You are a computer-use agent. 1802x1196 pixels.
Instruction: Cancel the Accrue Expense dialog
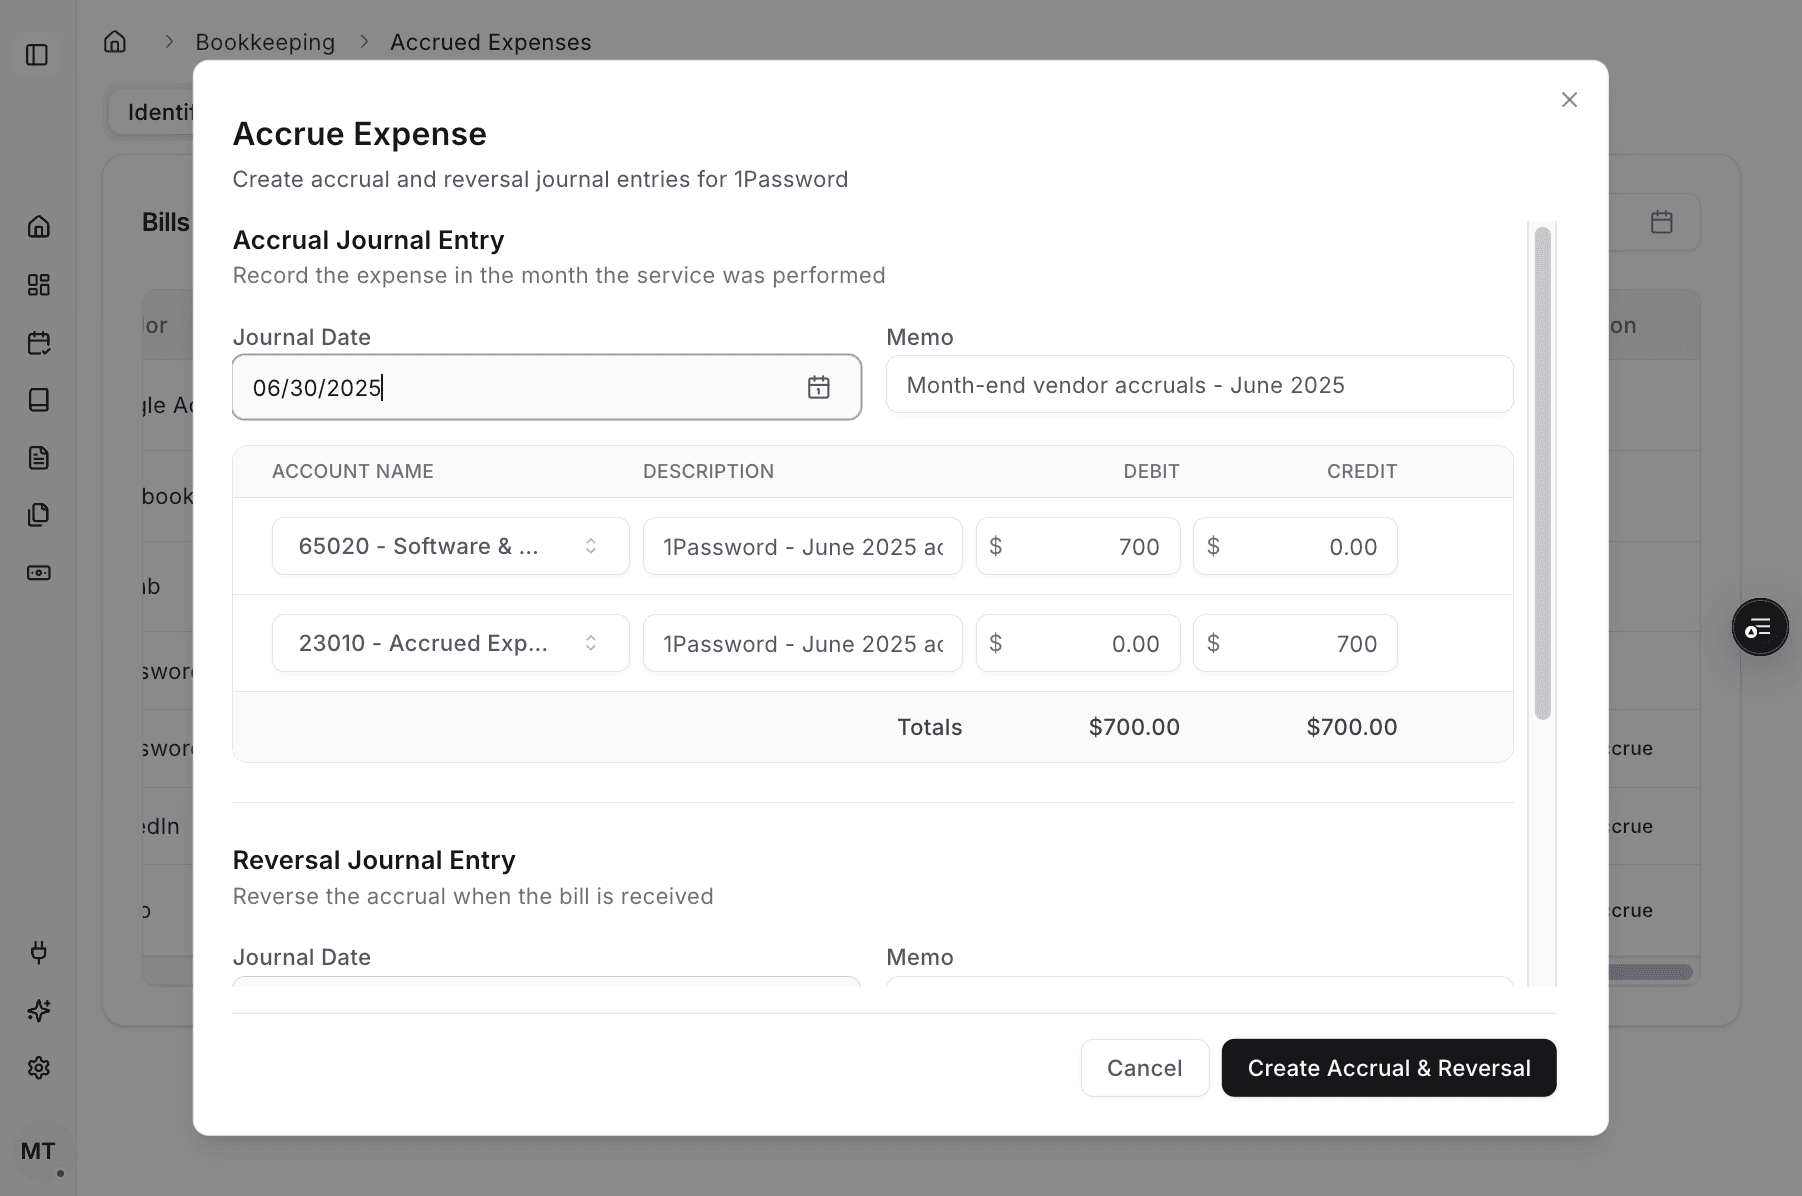(1144, 1067)
